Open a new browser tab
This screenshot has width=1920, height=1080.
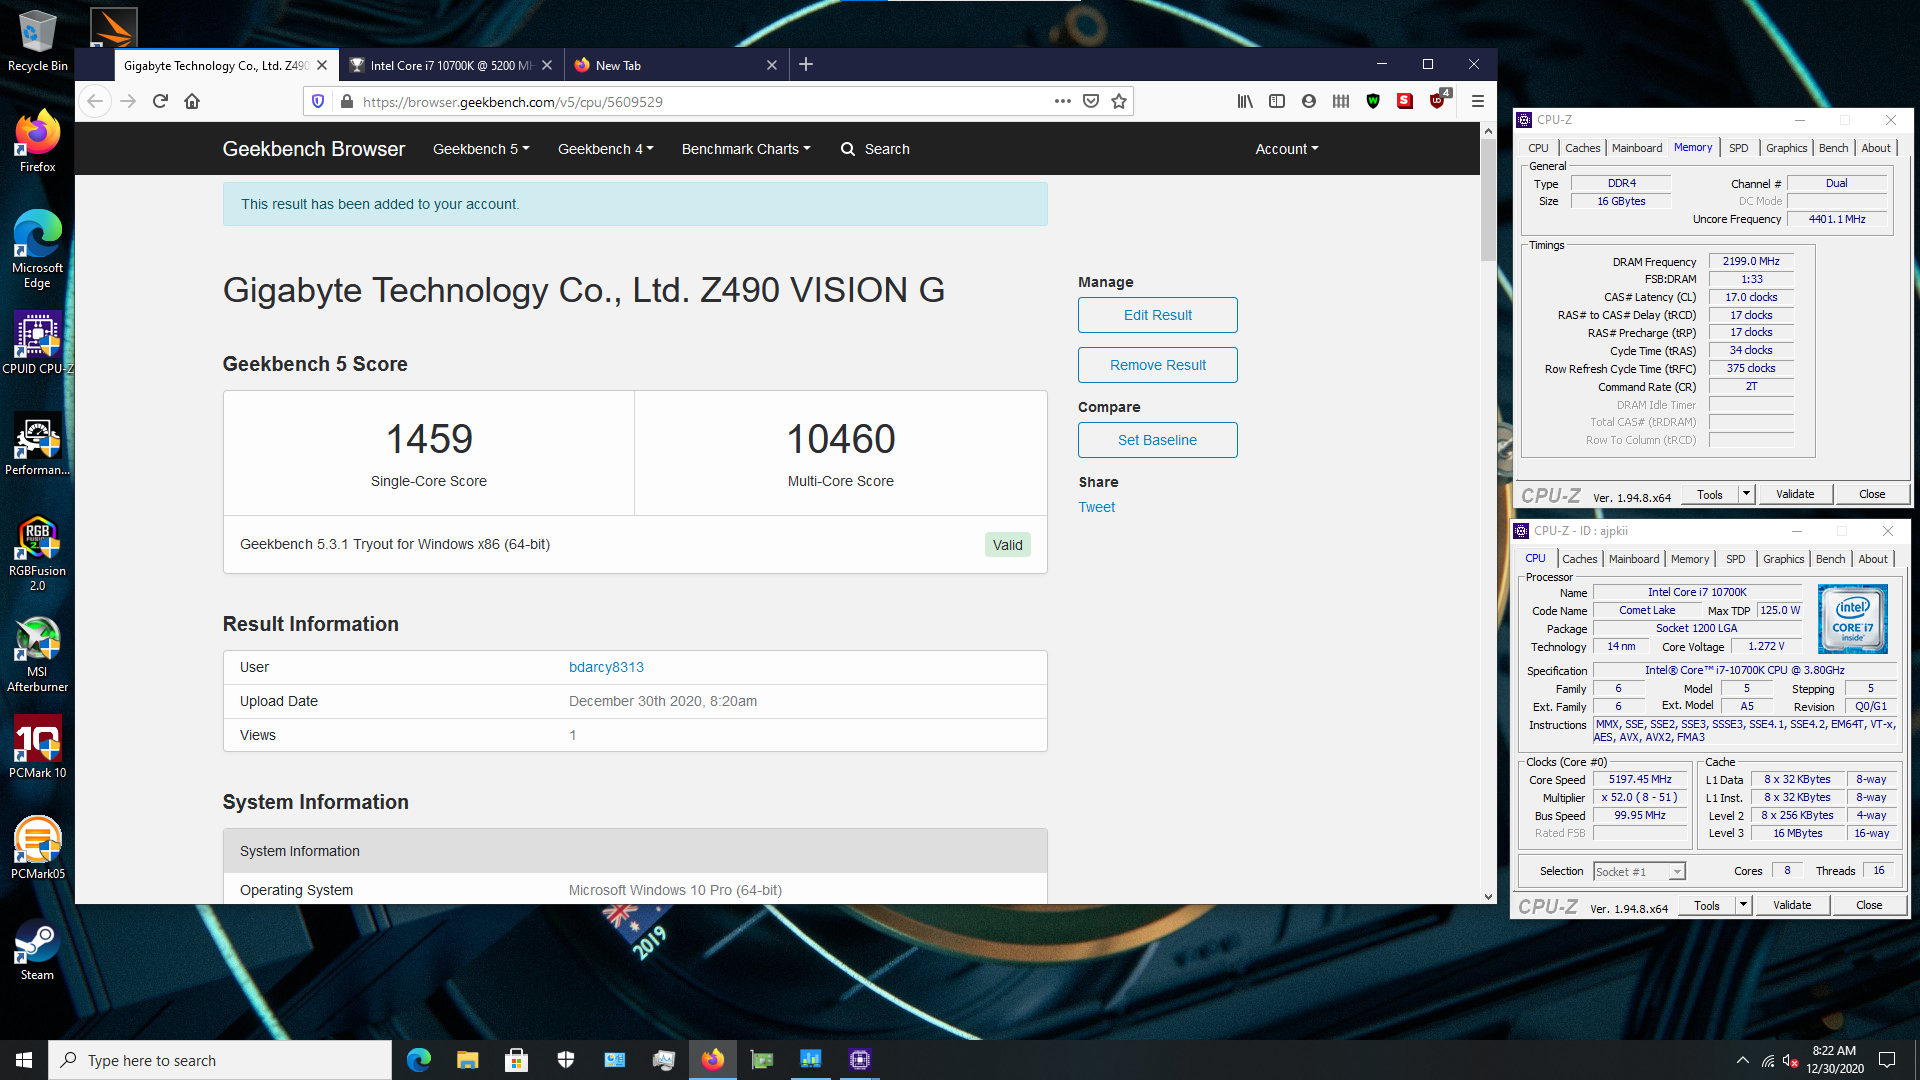click(x=806, y=65)
